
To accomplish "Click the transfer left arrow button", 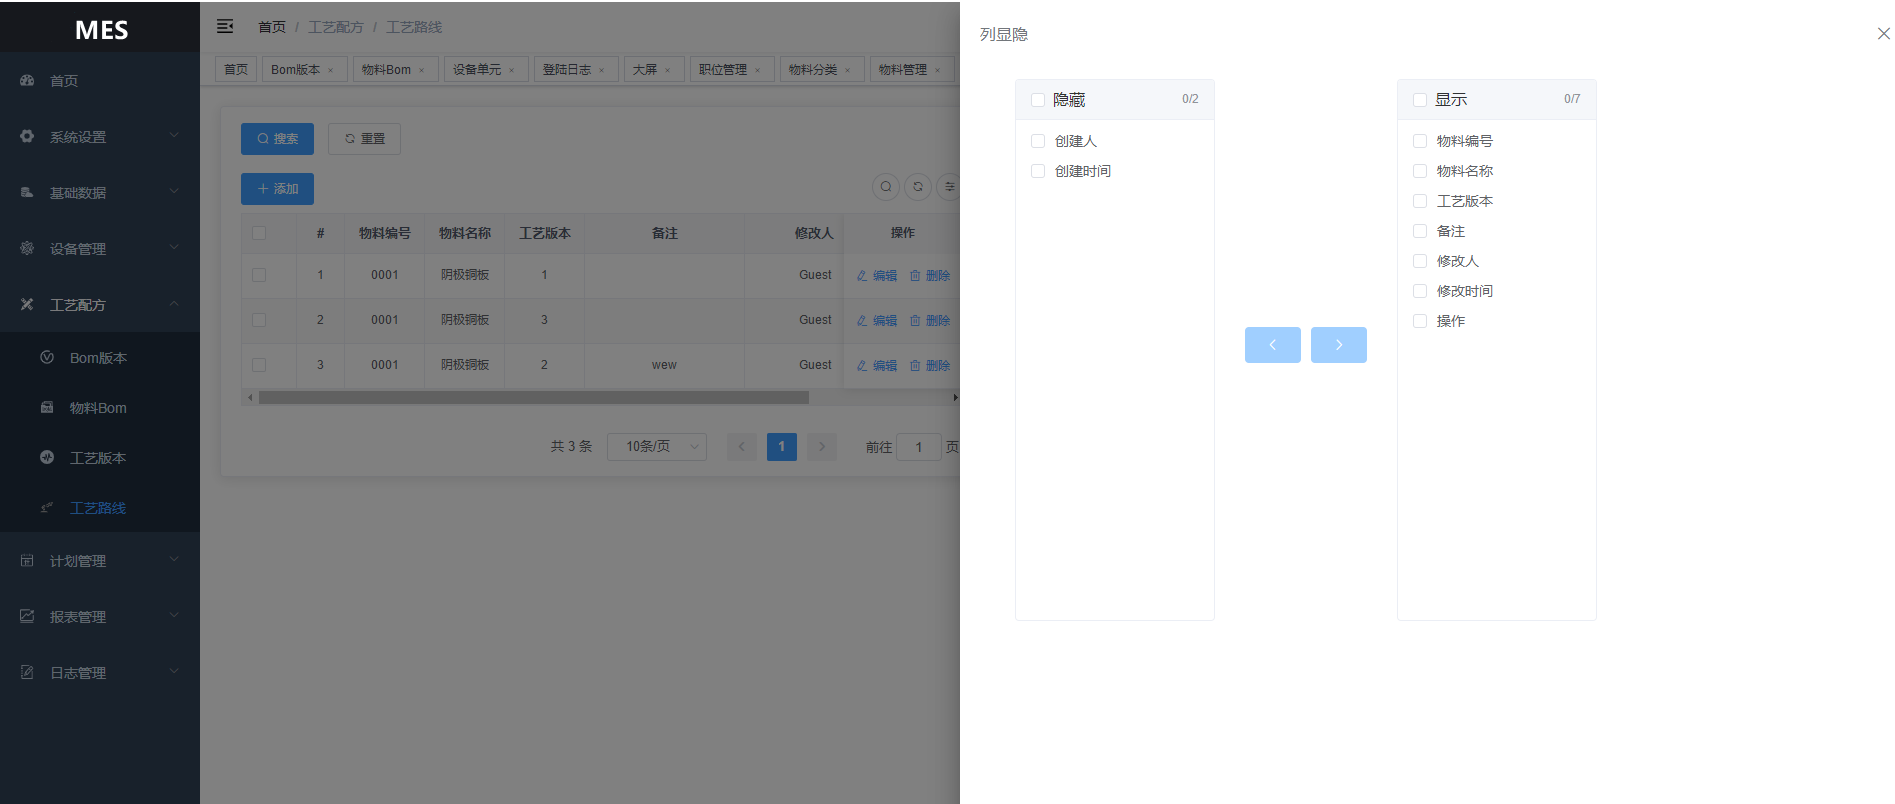I will pos(1273,345).
